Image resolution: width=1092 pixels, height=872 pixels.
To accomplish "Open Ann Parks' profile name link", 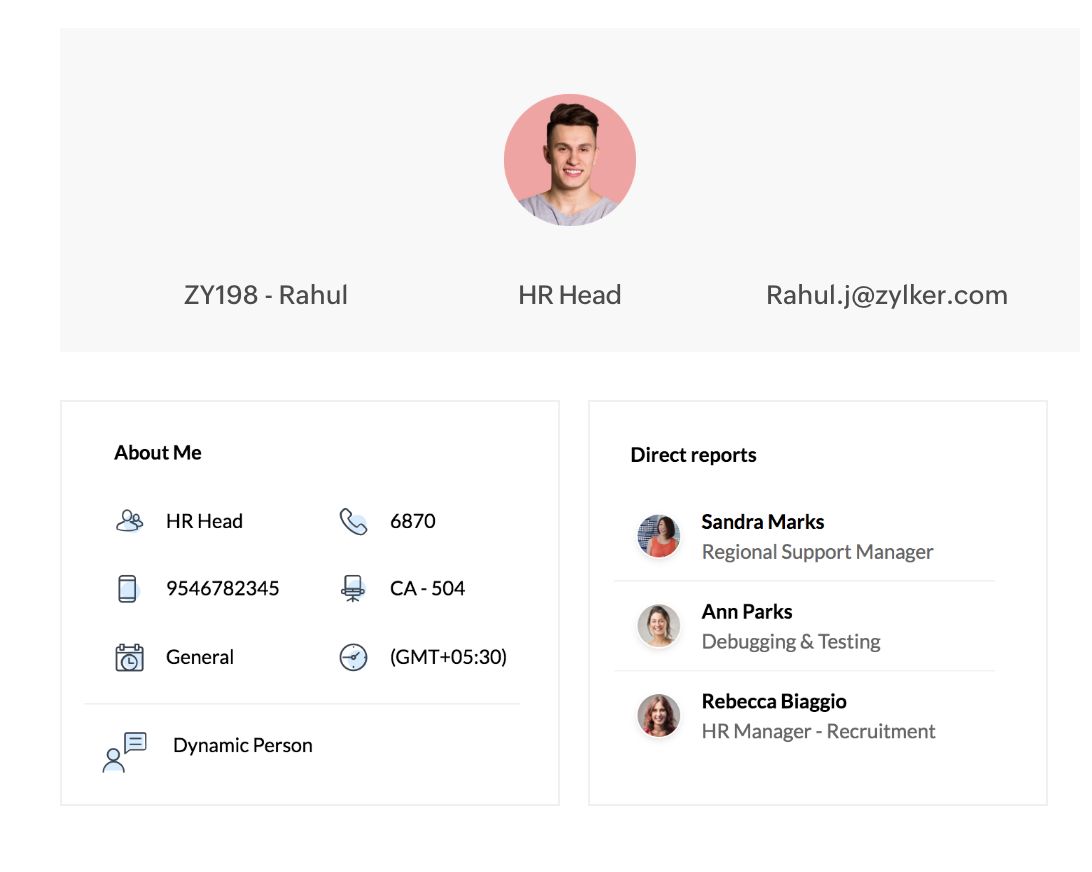I will (746, 612).
